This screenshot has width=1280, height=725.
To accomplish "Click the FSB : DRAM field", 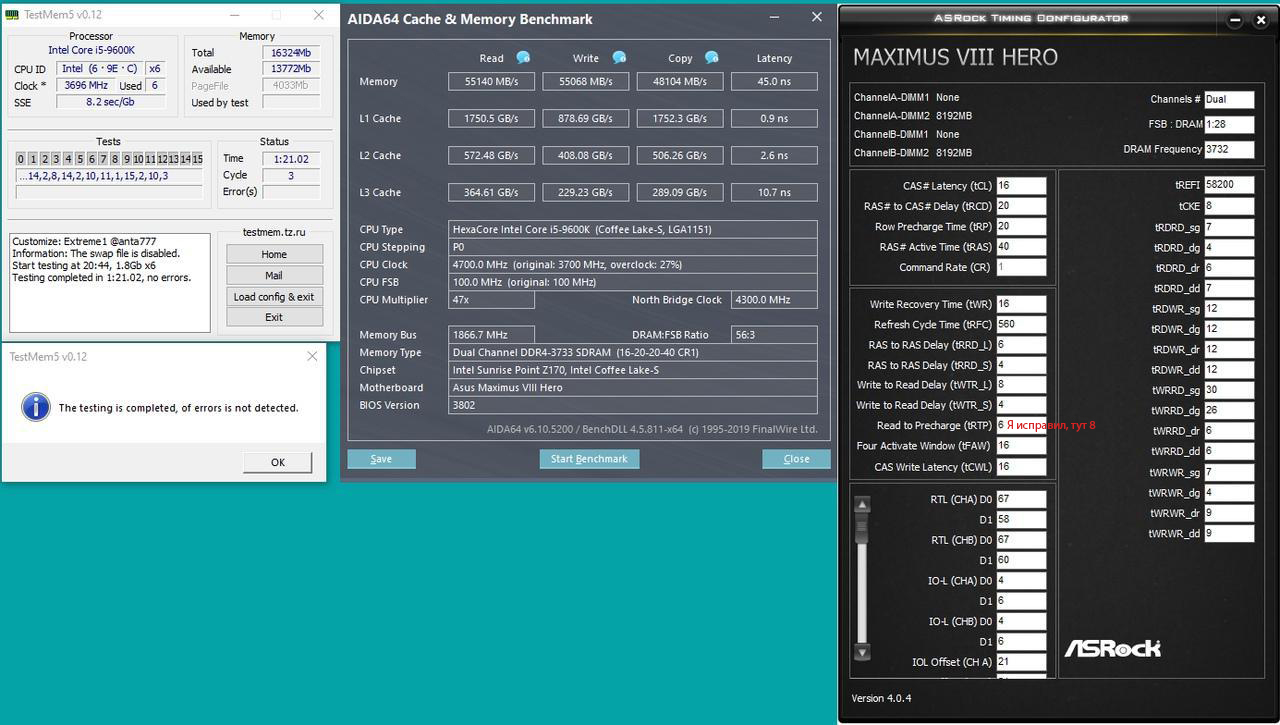I will [1229, 124].
